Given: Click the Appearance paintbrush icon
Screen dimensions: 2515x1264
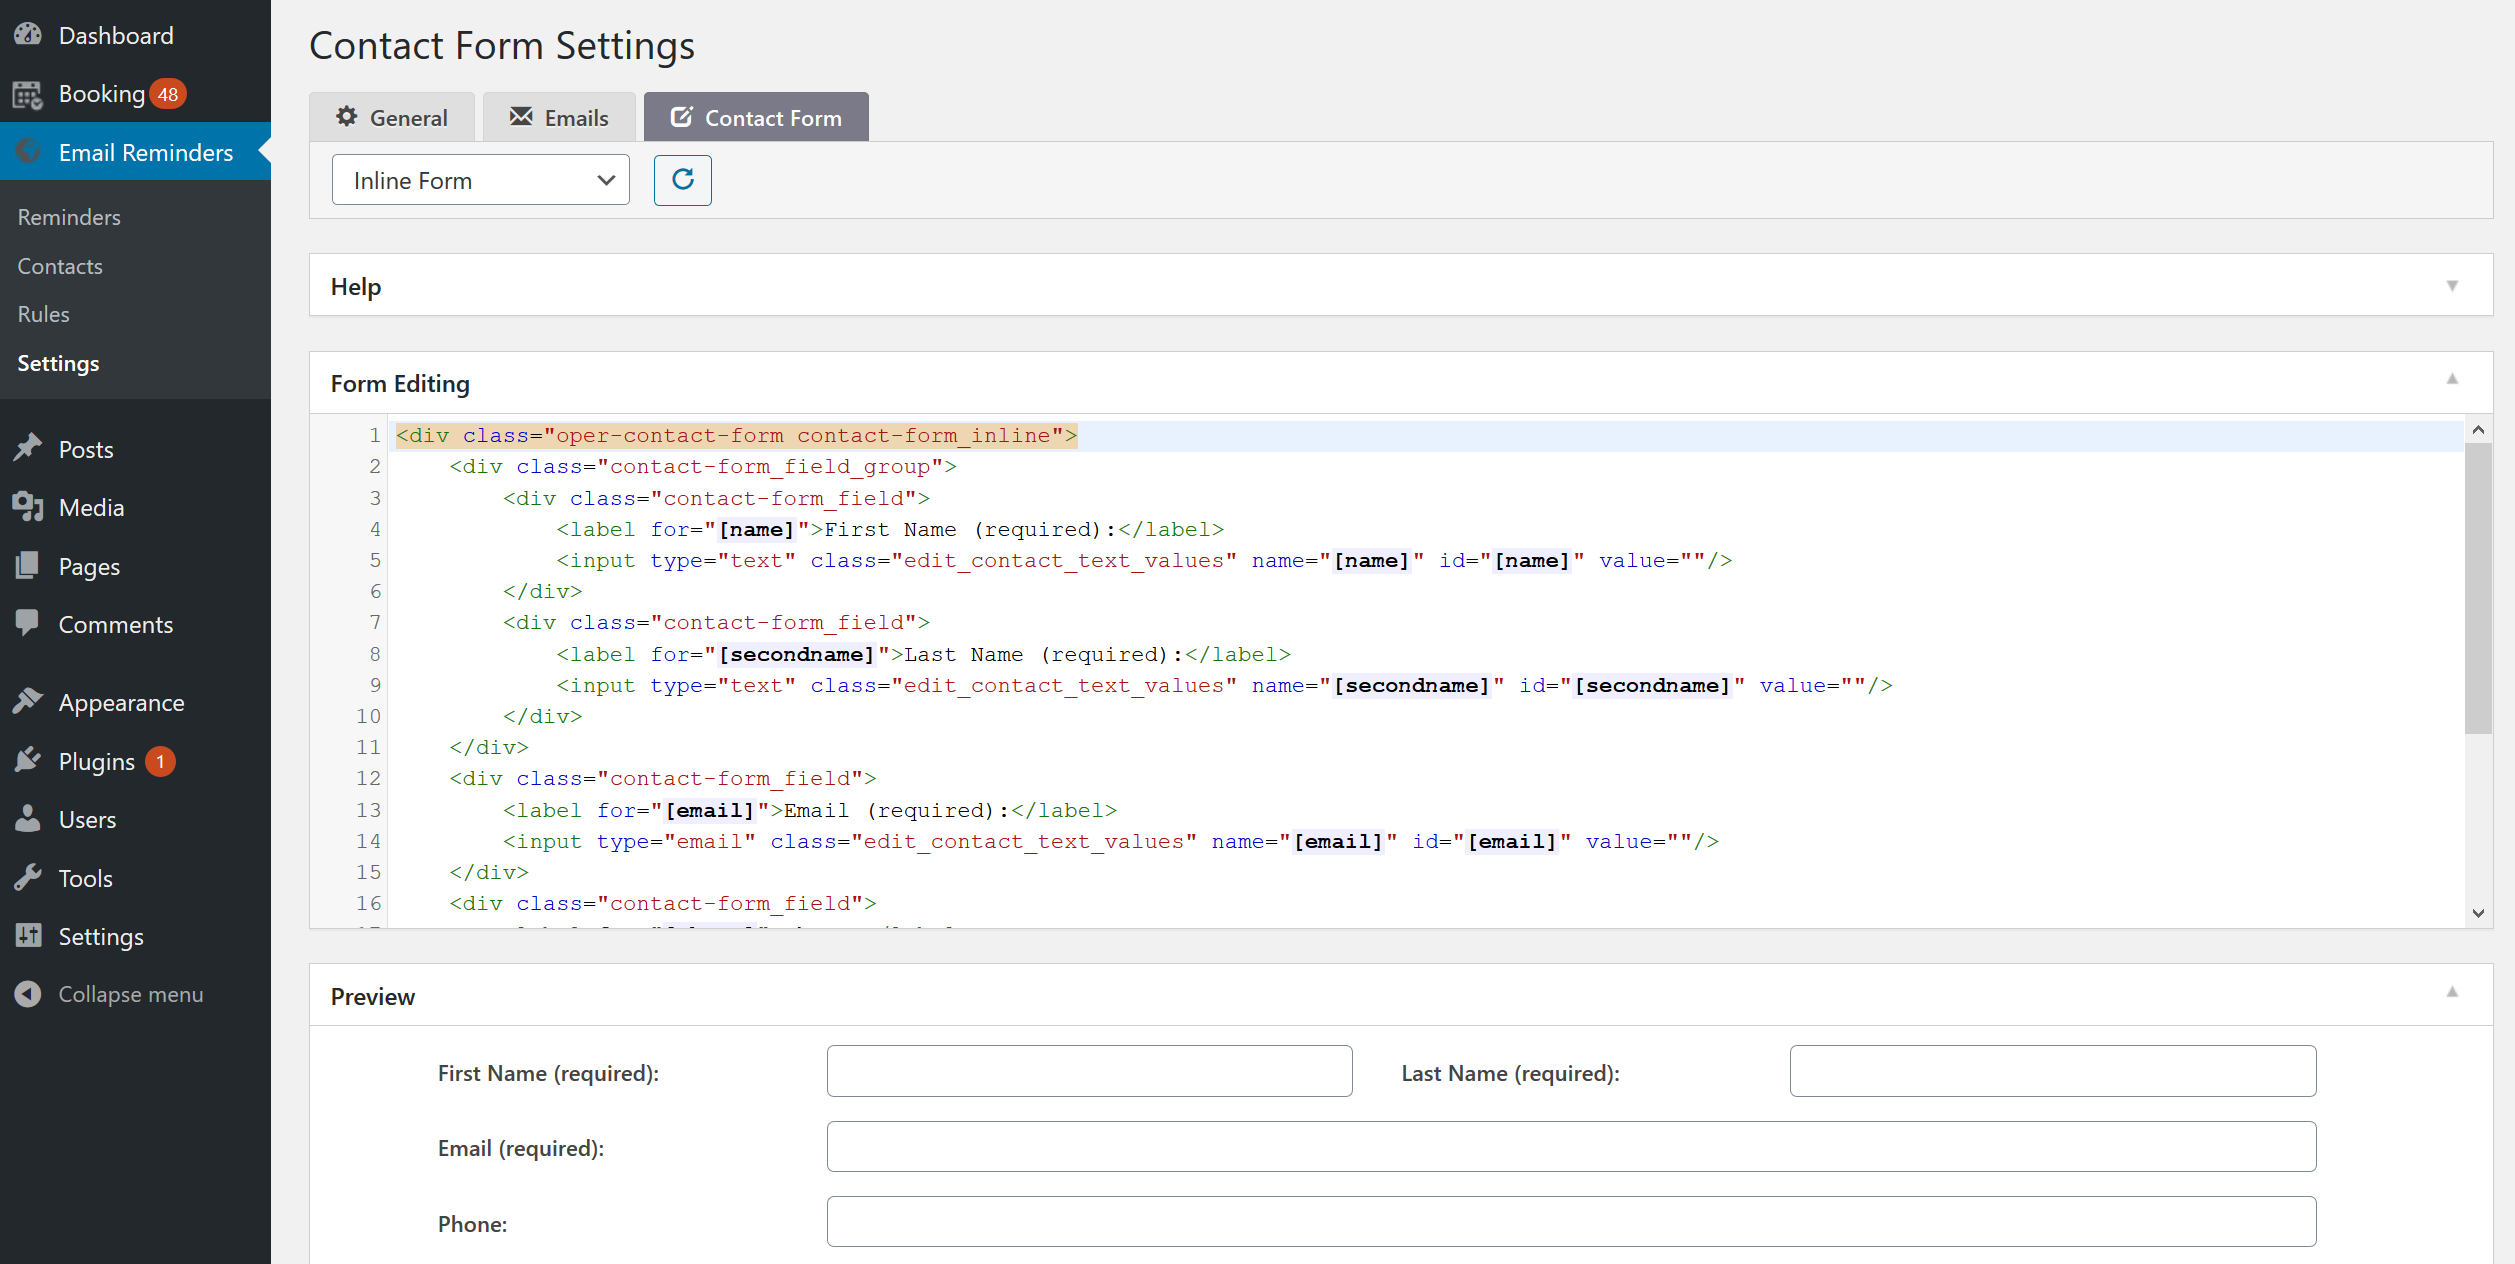Looking at the screenshot, I should click(28, 702).
